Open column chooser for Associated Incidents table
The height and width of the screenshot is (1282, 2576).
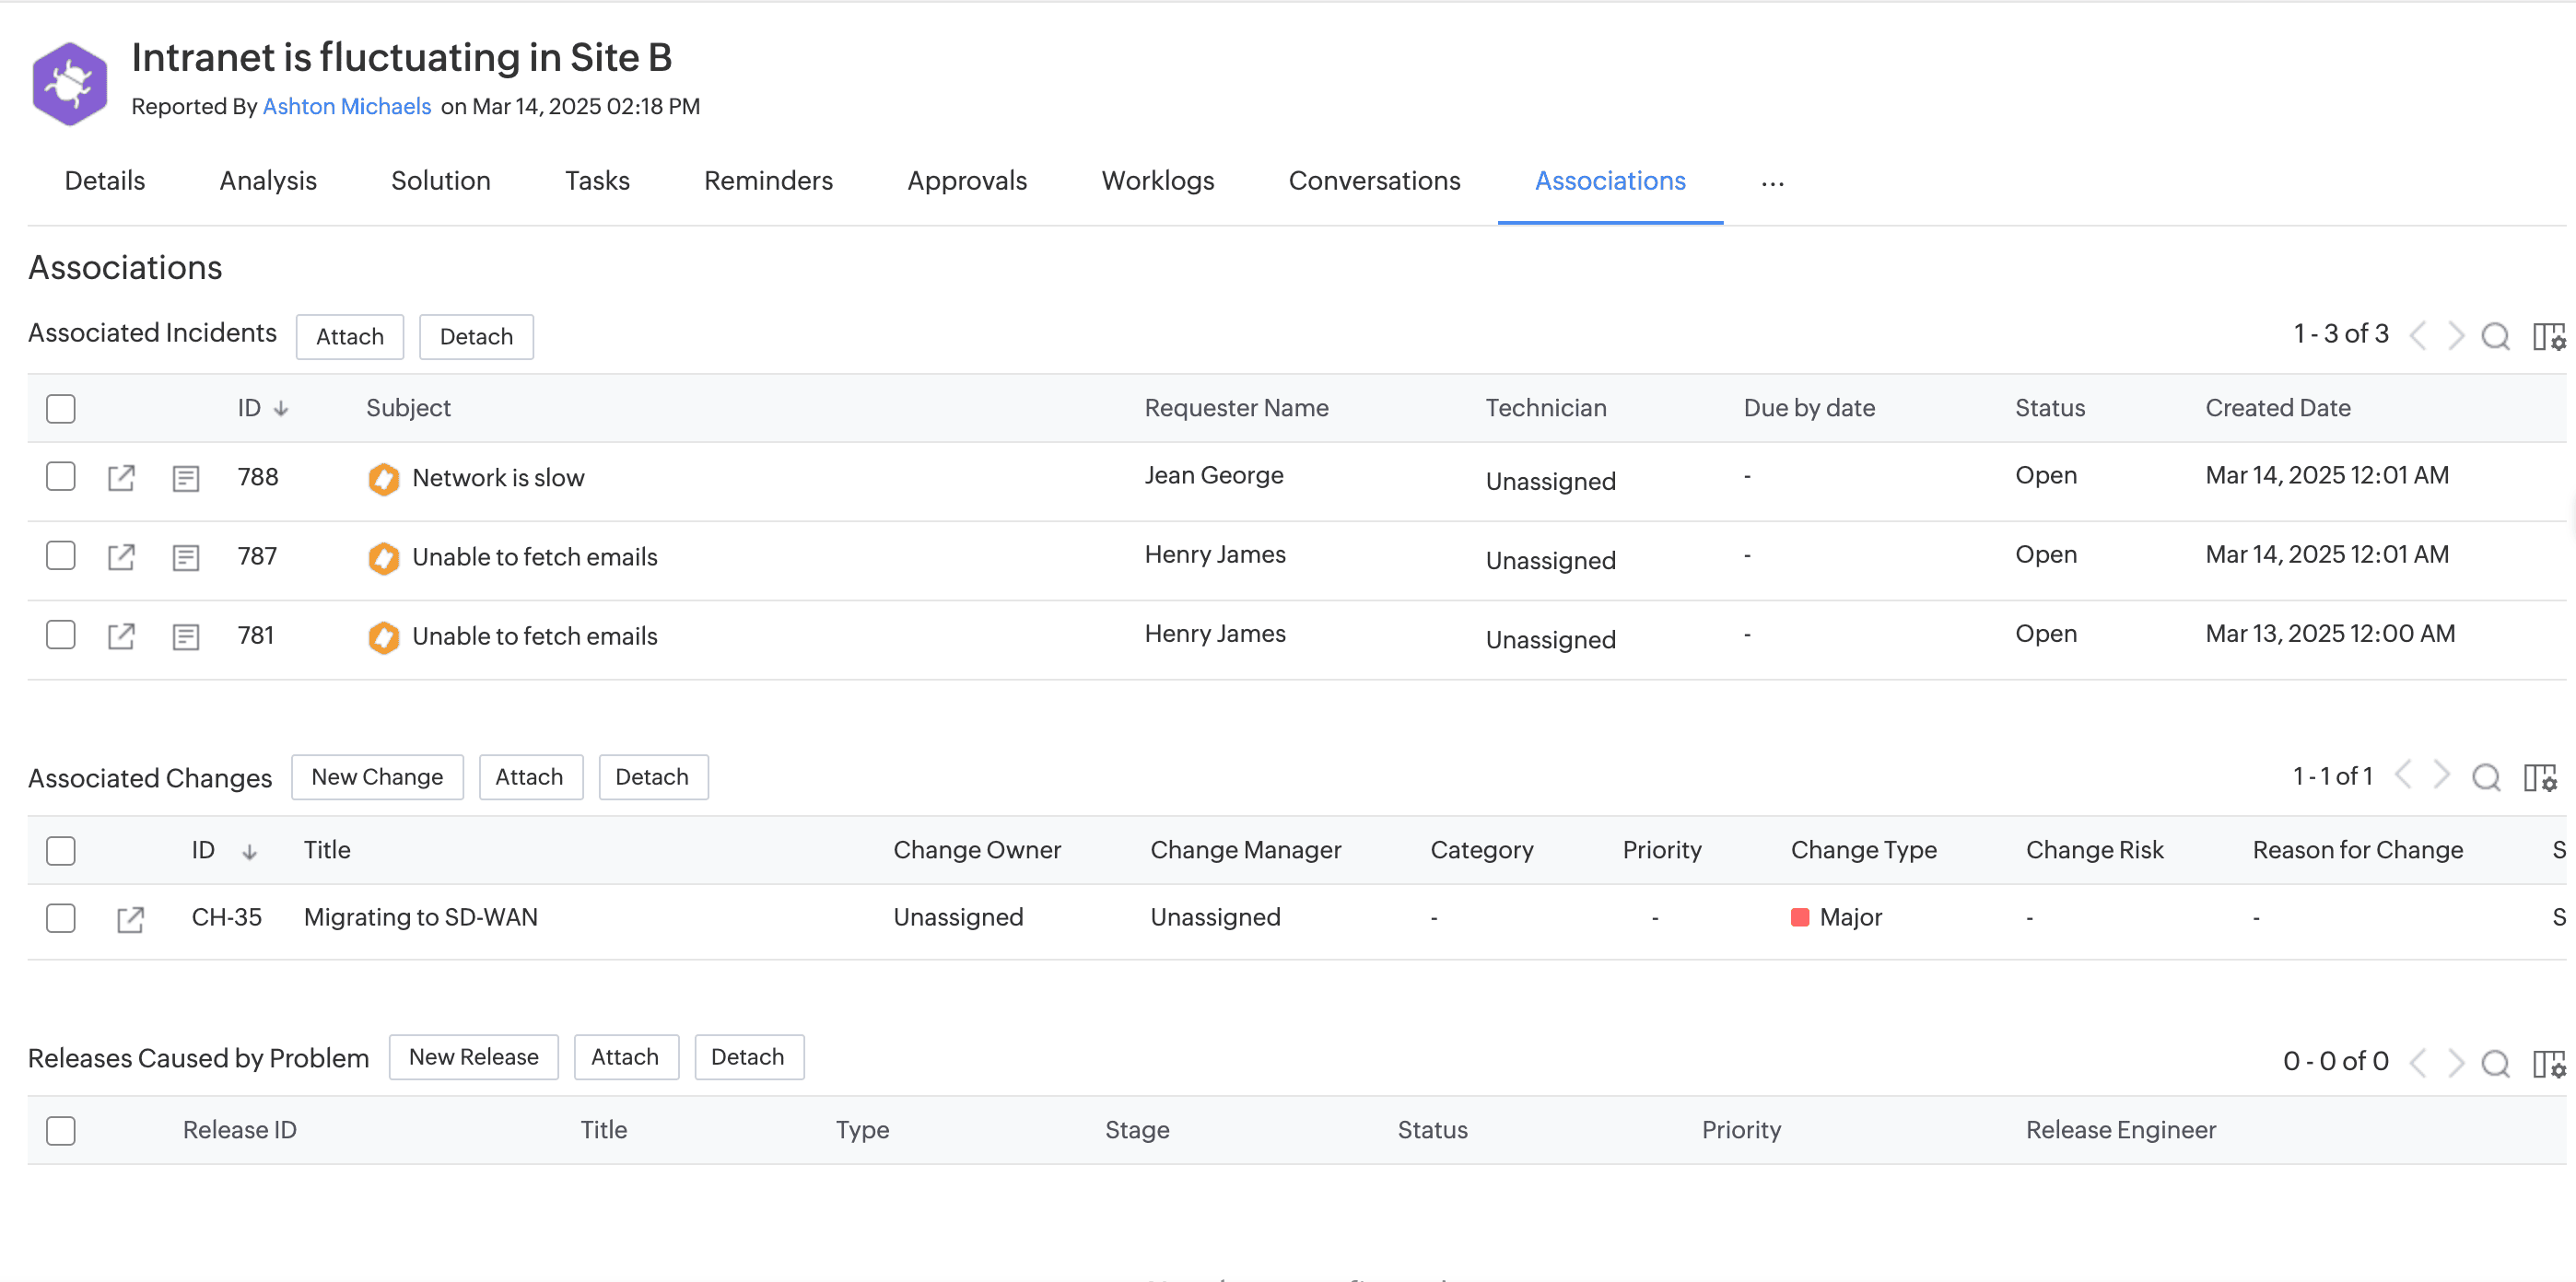coord(2548,336)
